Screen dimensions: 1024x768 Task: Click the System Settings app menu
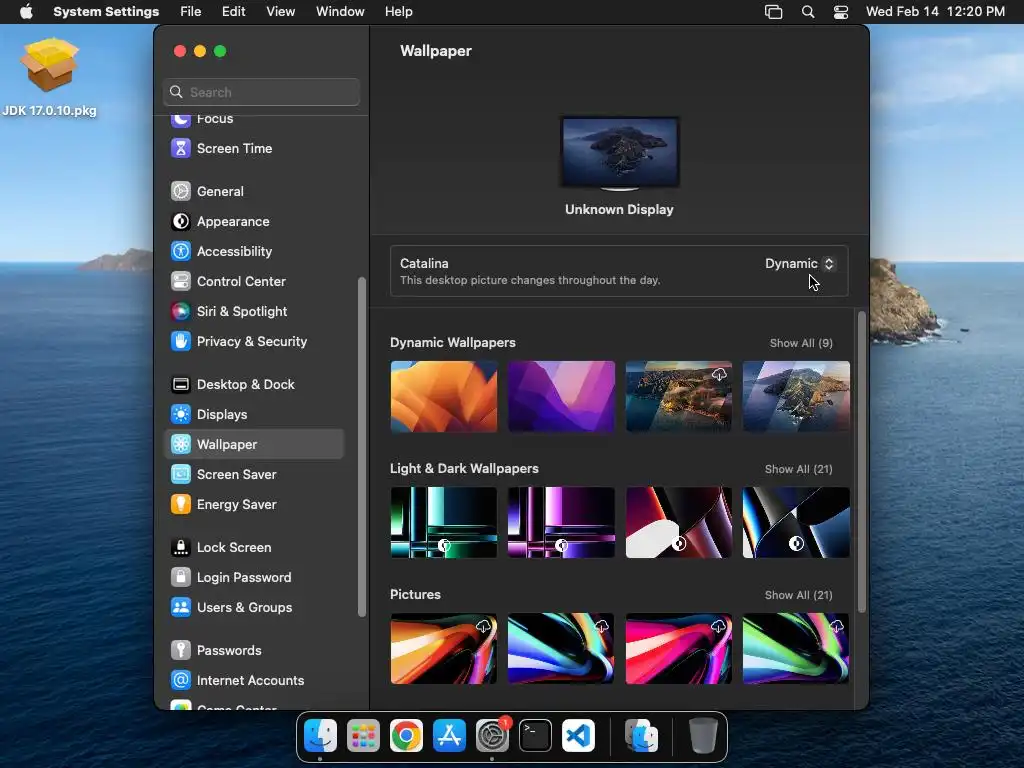coord(106,12)
